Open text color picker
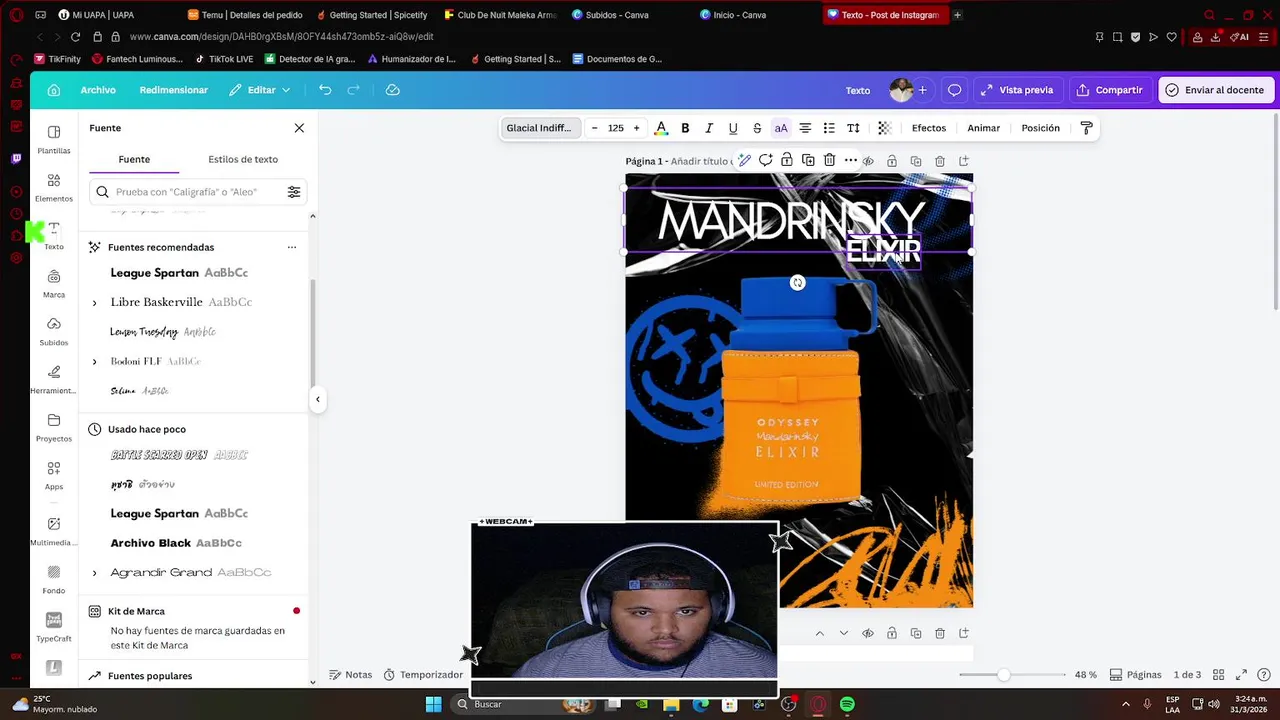Screen dimensions: 1280x720 tap(661, 128)
